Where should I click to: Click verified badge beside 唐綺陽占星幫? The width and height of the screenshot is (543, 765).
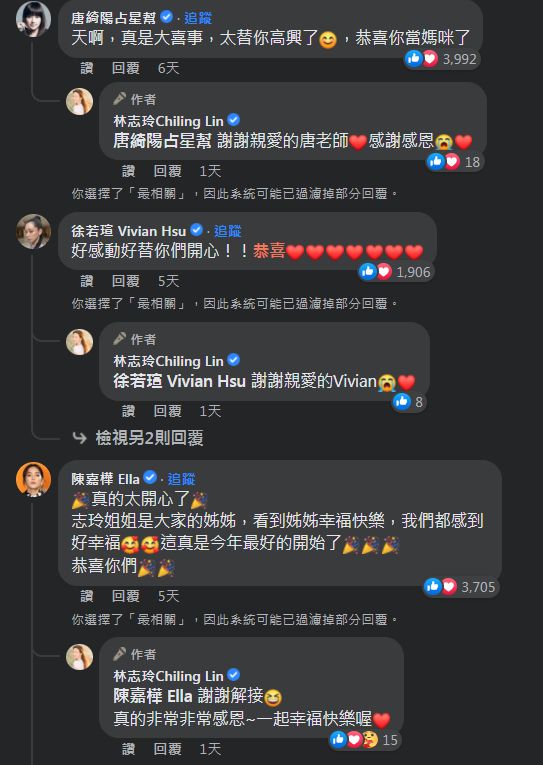(x=166, y=17)
